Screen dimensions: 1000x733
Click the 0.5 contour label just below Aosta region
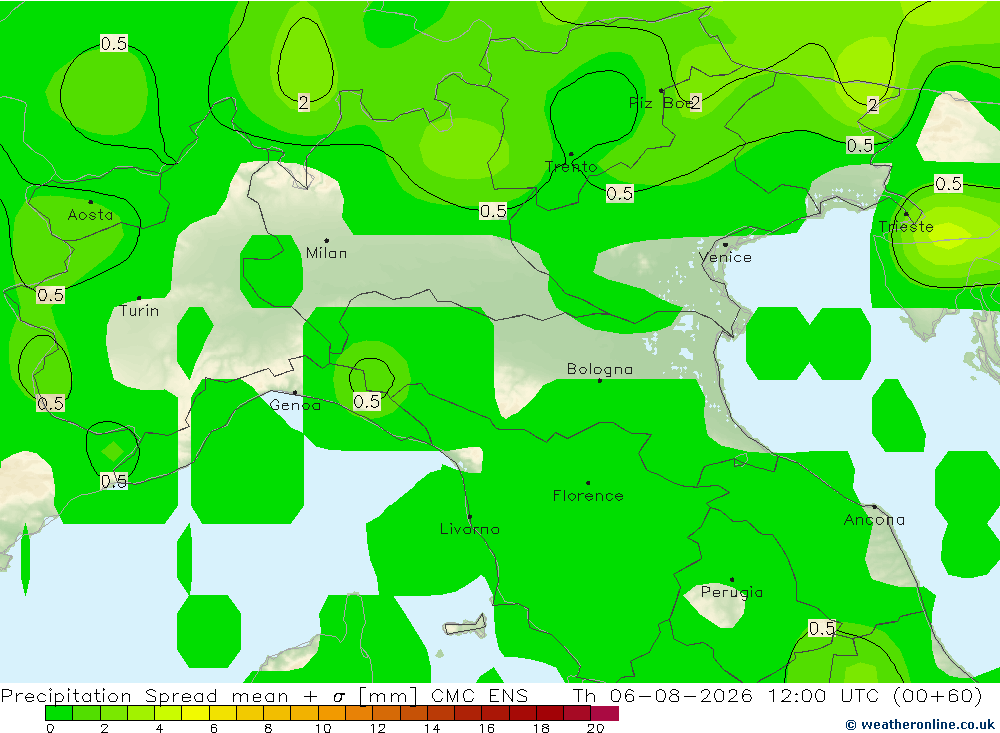(x=50, y=295)
